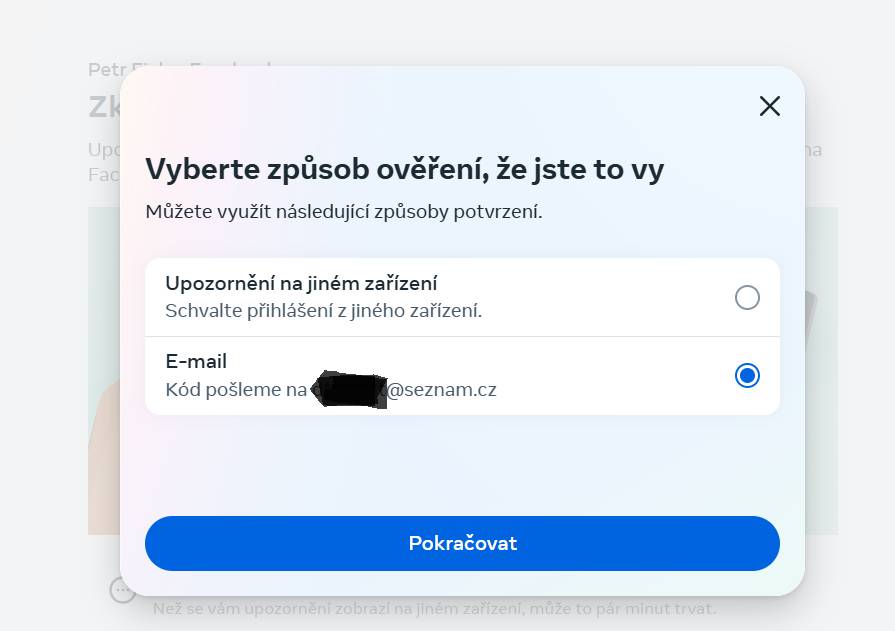Screen dimensions: 895x631
Task: Select the 'Upozornění na jiném zařízení' radio button
Action: (747, 298)
